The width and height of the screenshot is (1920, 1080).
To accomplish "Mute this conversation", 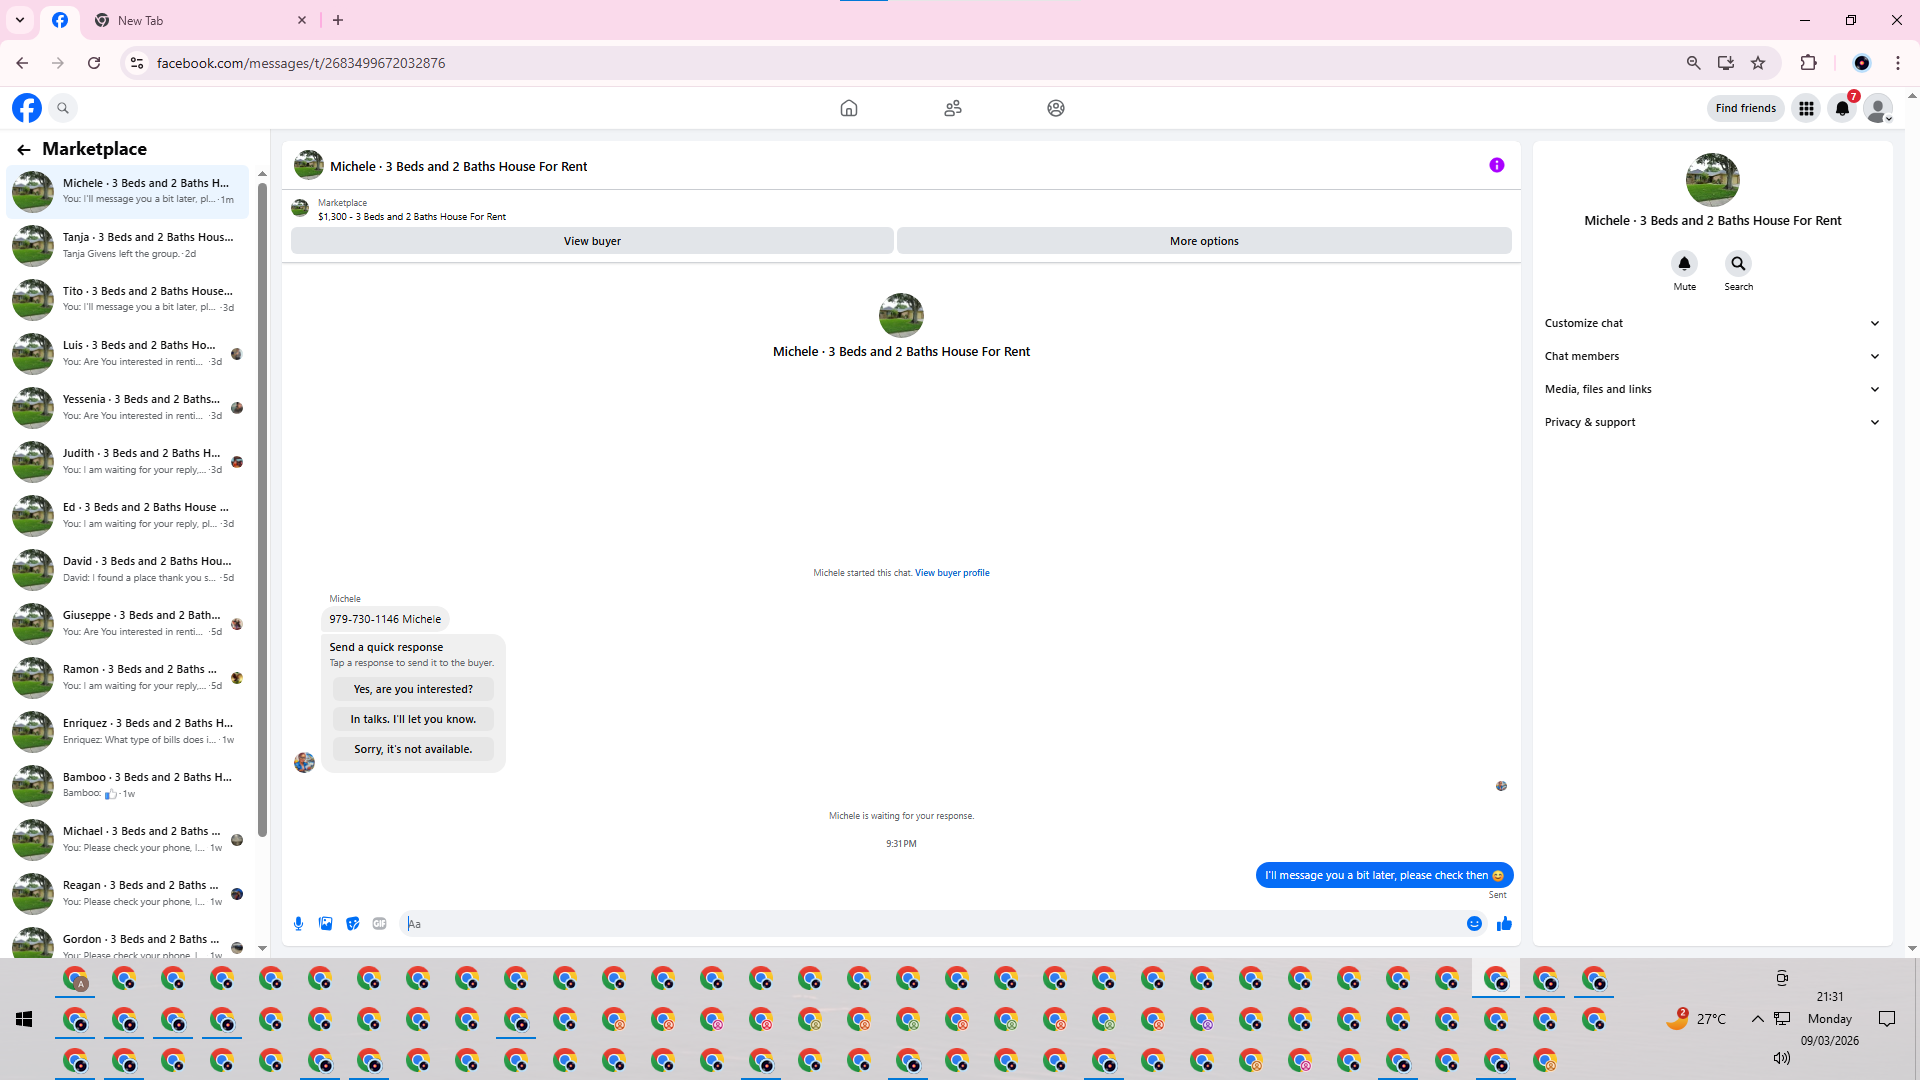I will (x=1684, y=264).
